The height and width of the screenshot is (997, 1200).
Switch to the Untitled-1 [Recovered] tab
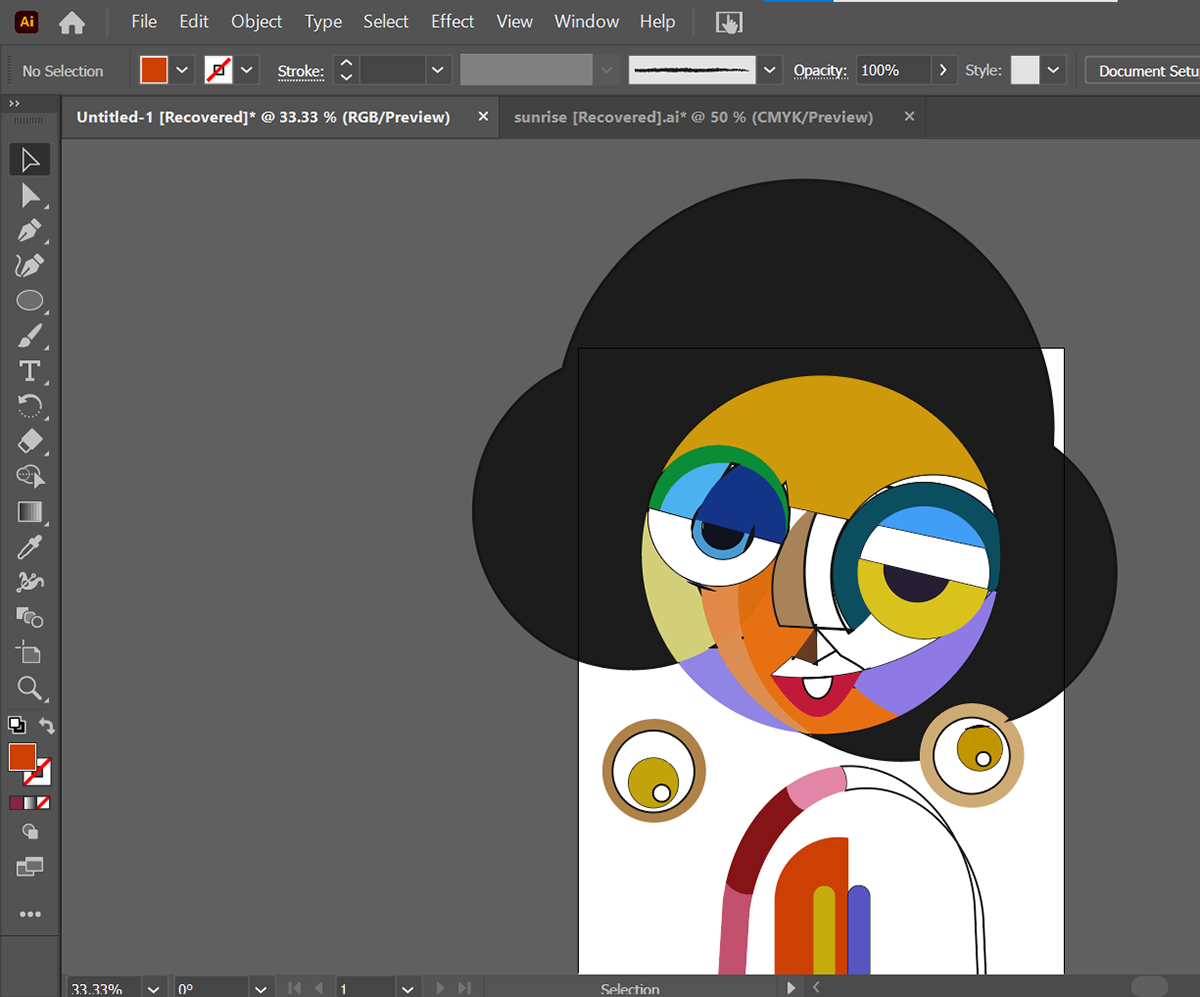263,117
